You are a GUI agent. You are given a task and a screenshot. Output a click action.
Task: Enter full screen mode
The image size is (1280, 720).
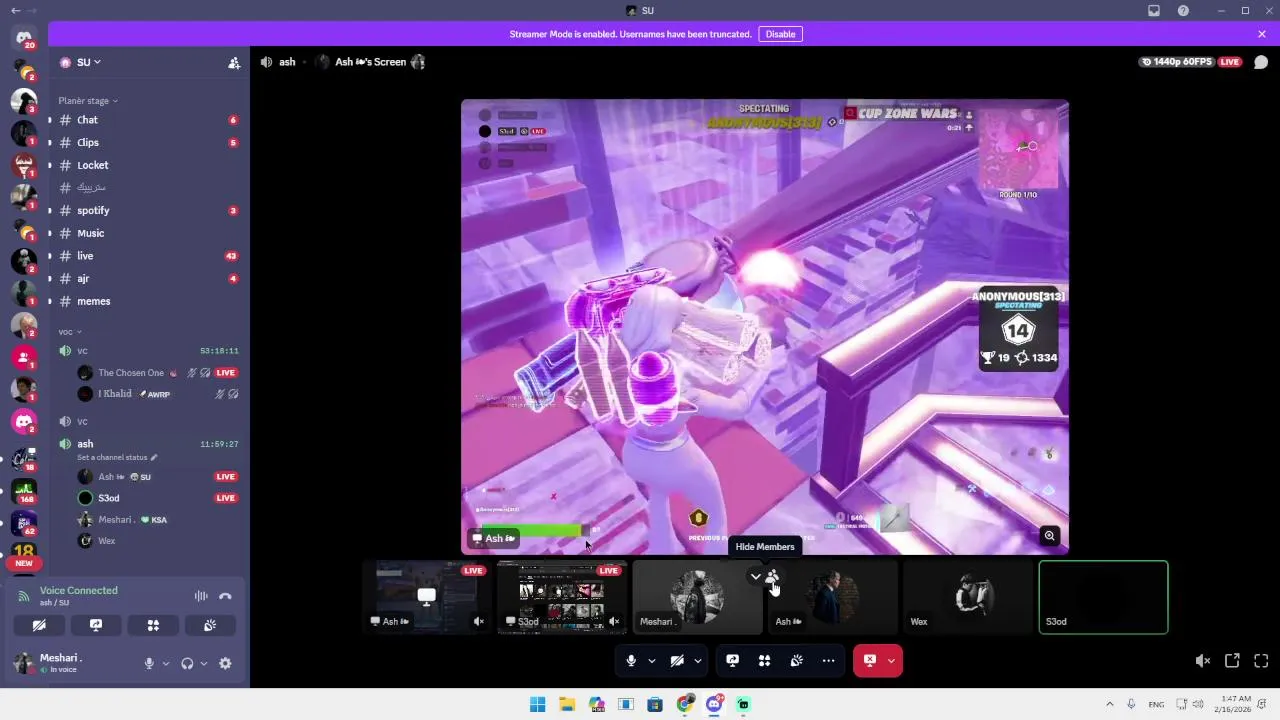coord(1261,660)
